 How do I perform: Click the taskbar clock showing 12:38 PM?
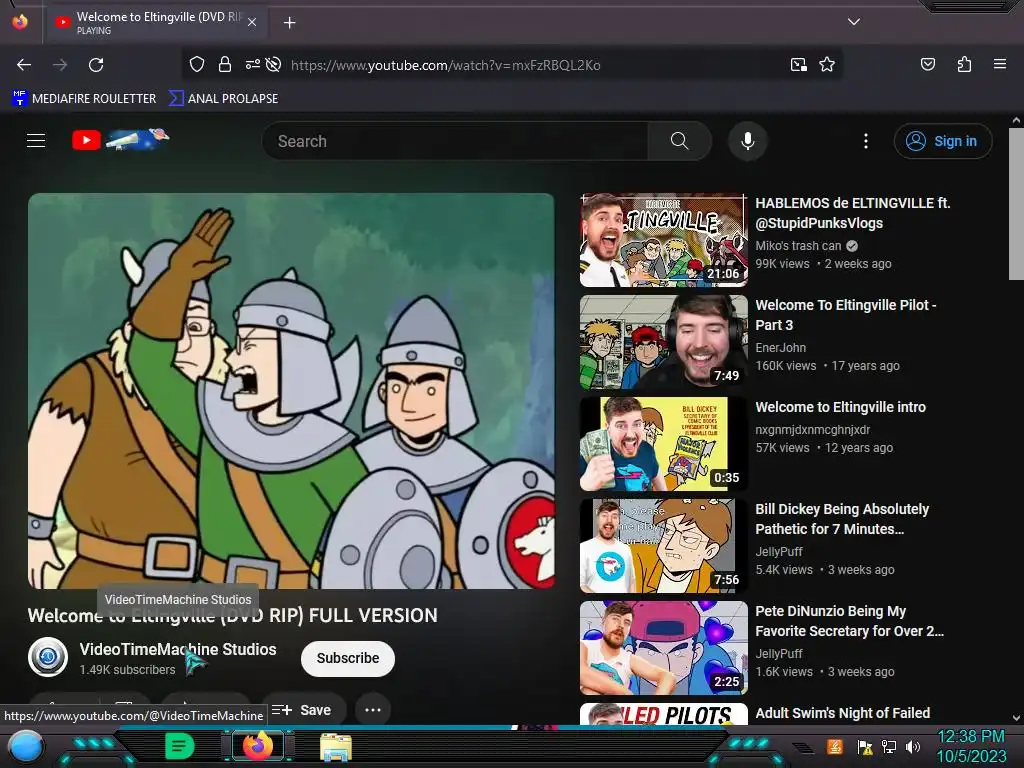tap(970, 746)
